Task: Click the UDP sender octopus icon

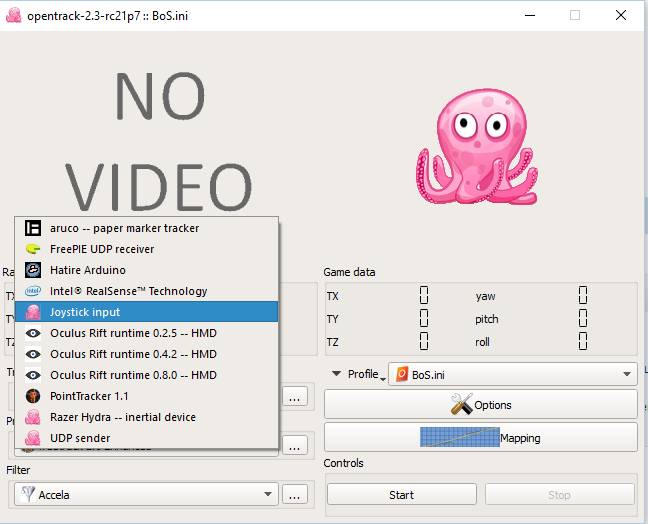Action: 33,438
